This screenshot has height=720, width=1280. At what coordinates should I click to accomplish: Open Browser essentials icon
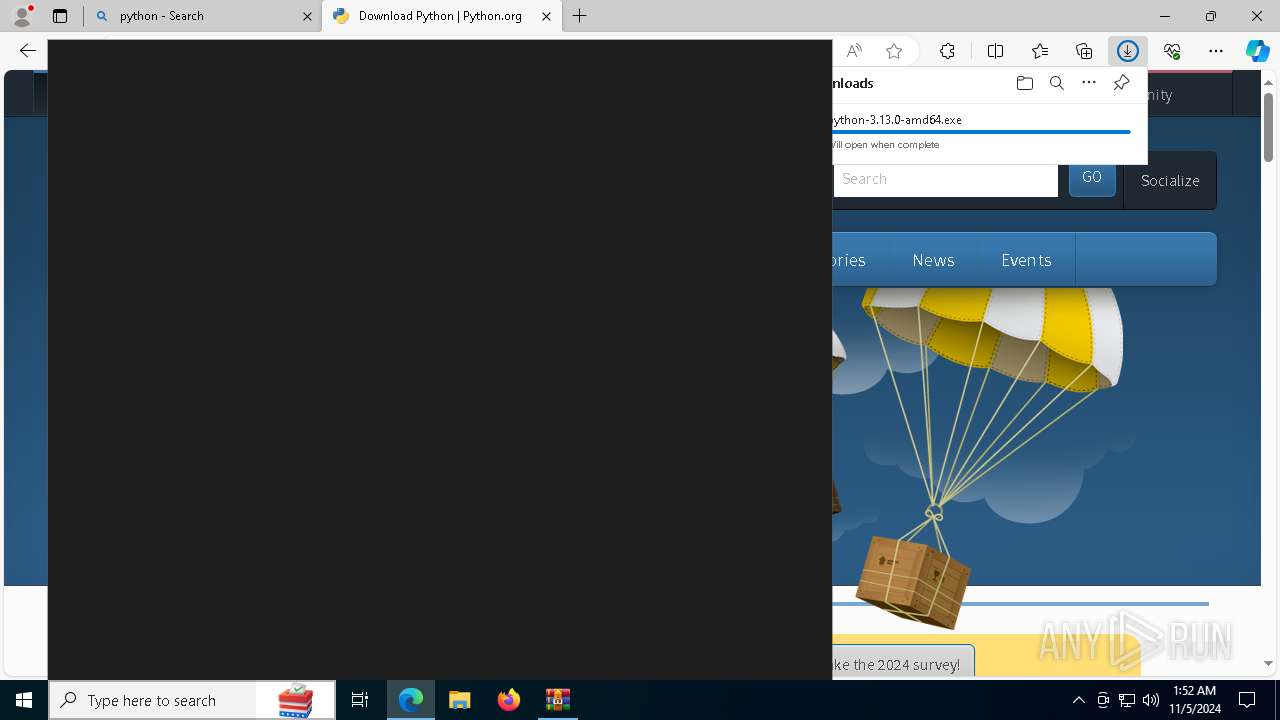coord(1172,51)
